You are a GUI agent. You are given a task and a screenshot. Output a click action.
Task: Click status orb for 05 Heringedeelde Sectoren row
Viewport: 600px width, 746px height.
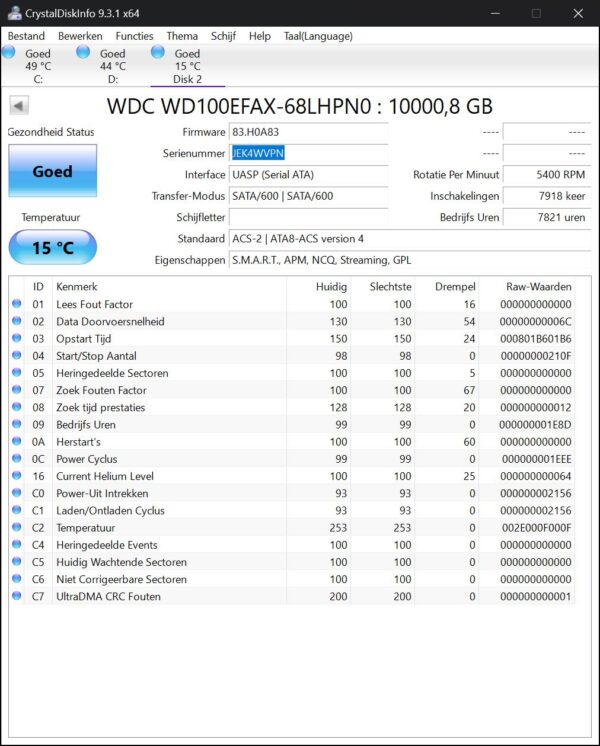[17, 372]
